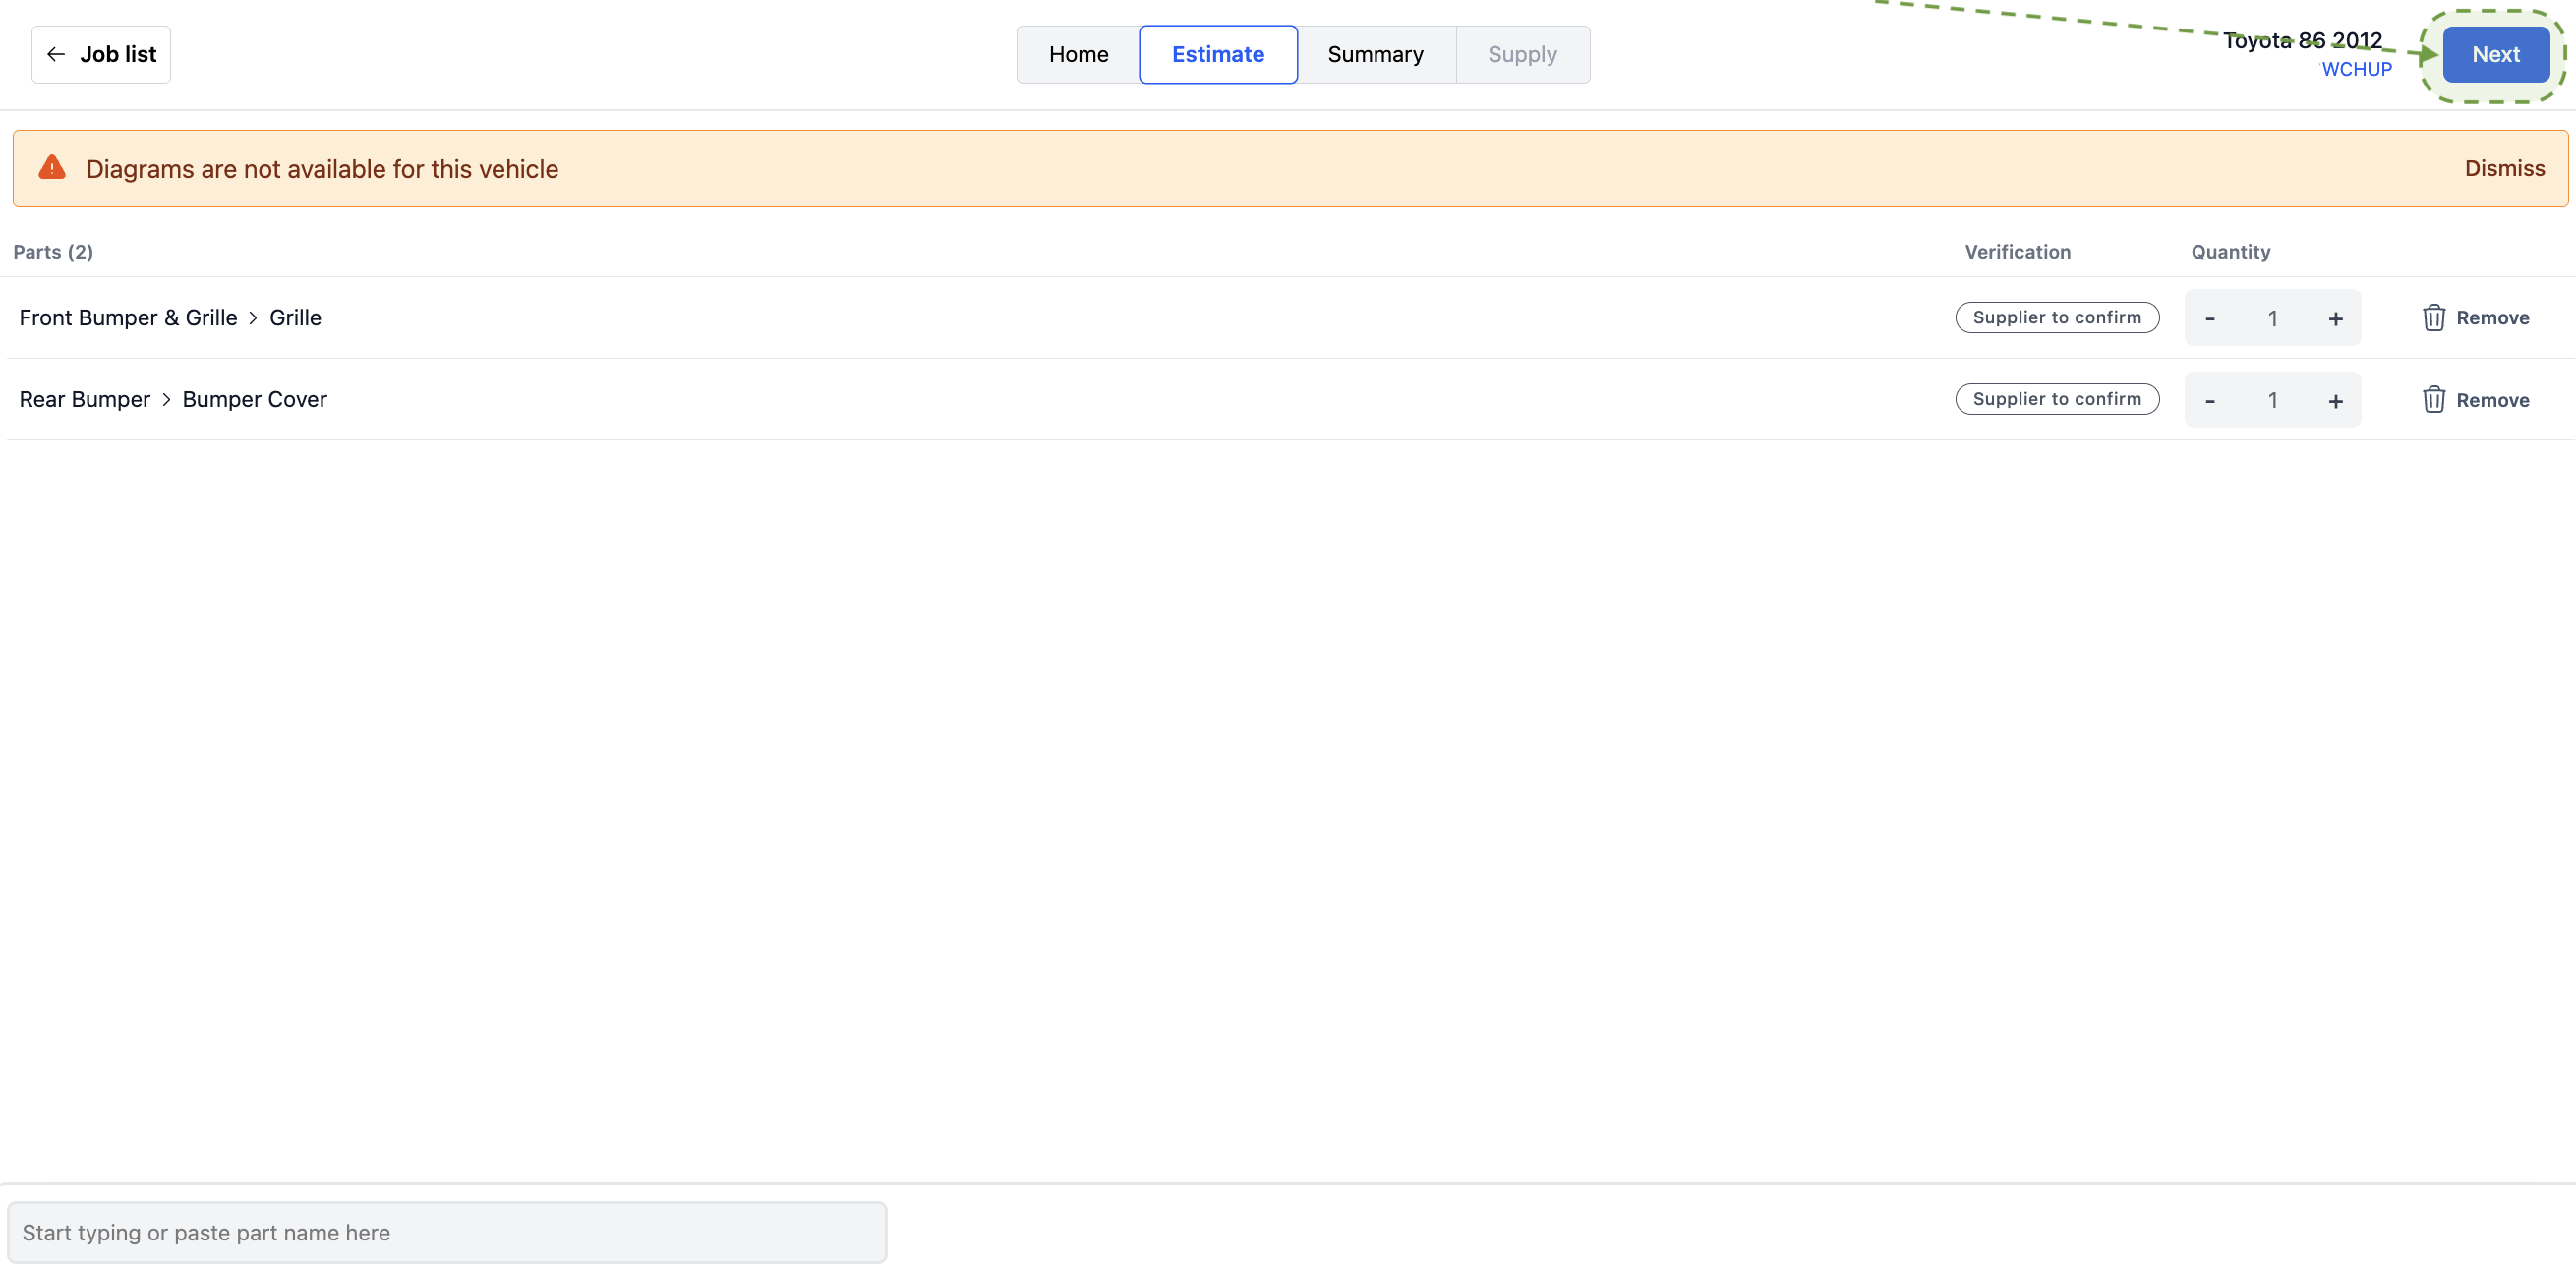Click Remove text in Bumper Cover row

[2492, 400]
